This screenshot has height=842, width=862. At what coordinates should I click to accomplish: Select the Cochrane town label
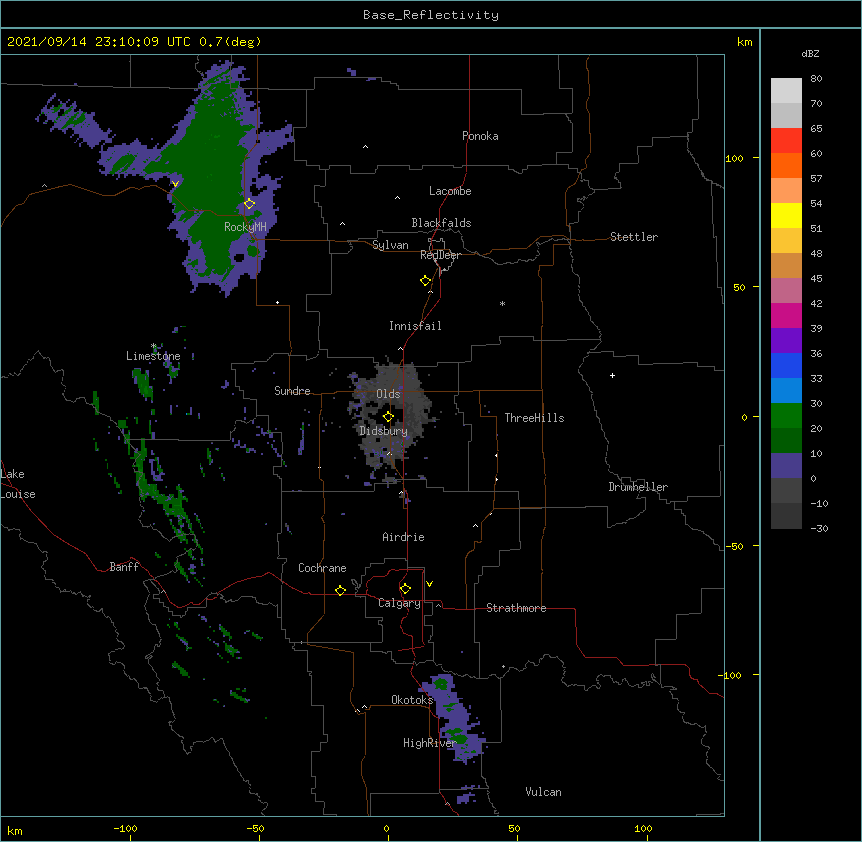(322, 568)
